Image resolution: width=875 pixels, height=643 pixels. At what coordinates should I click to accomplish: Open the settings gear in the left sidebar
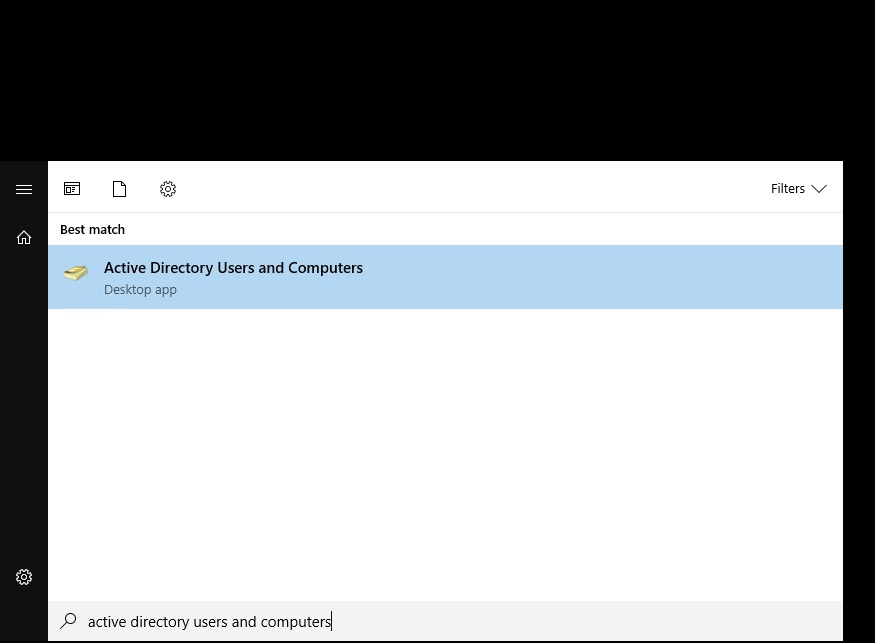(24, 577)
